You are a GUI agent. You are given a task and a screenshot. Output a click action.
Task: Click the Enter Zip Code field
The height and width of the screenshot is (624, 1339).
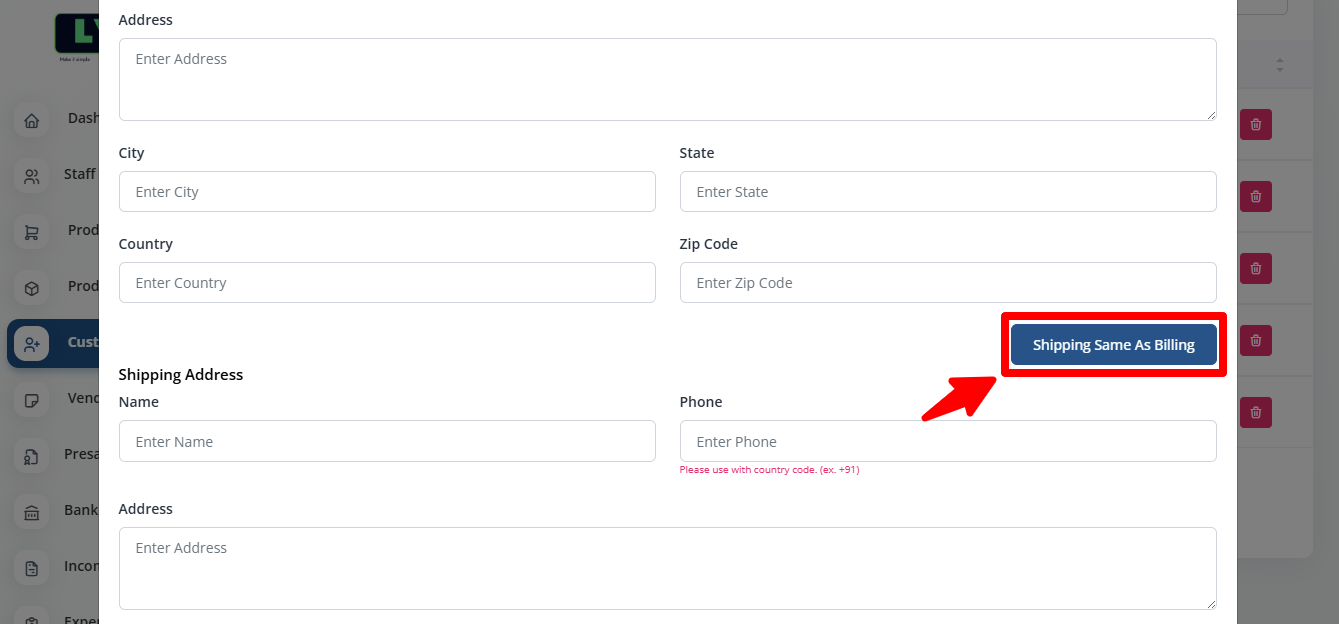[947, 283]
